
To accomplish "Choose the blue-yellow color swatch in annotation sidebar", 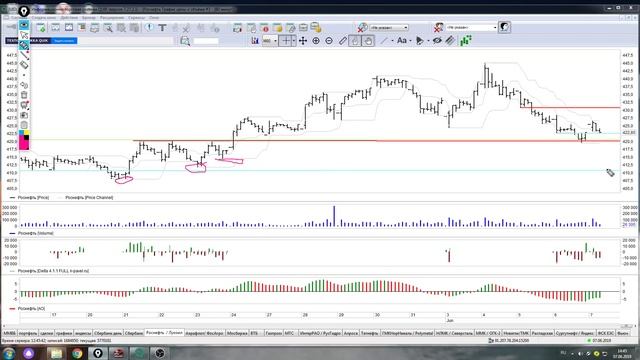I will click(24, 133).
